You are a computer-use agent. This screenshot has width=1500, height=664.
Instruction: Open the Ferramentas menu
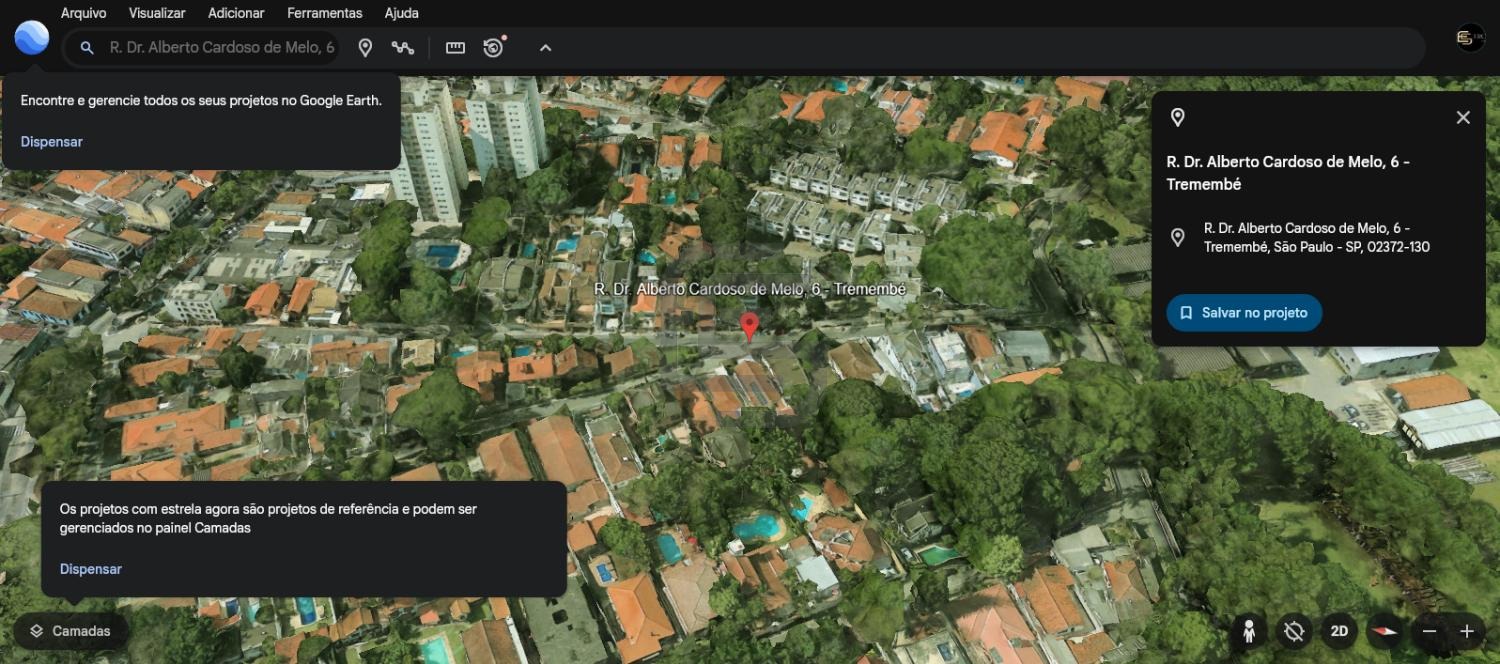(324, 13)
